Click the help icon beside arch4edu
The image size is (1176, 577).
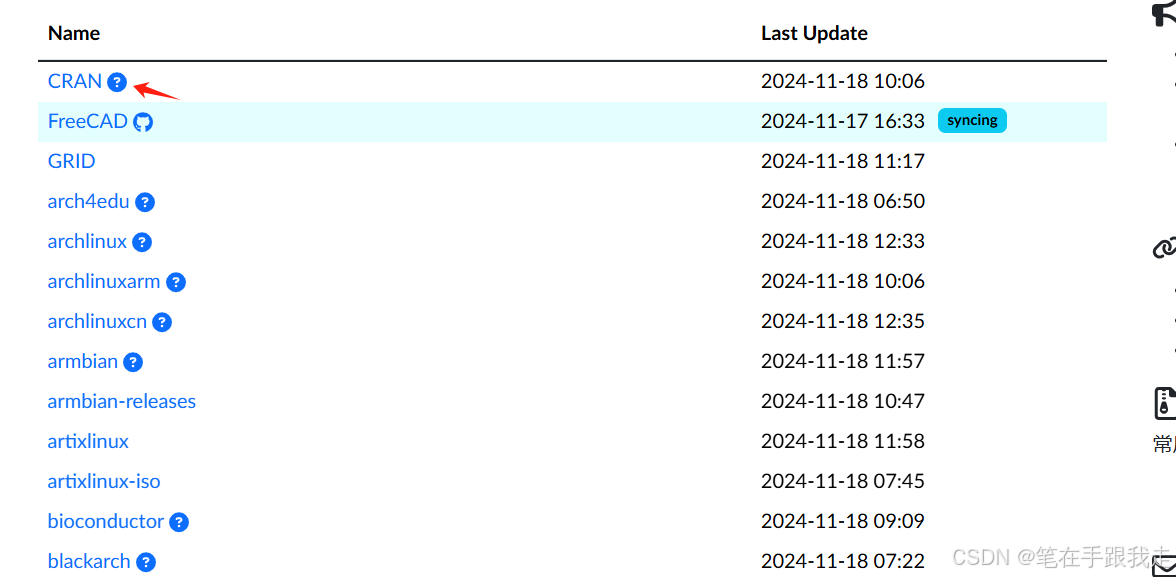point(145,202)
